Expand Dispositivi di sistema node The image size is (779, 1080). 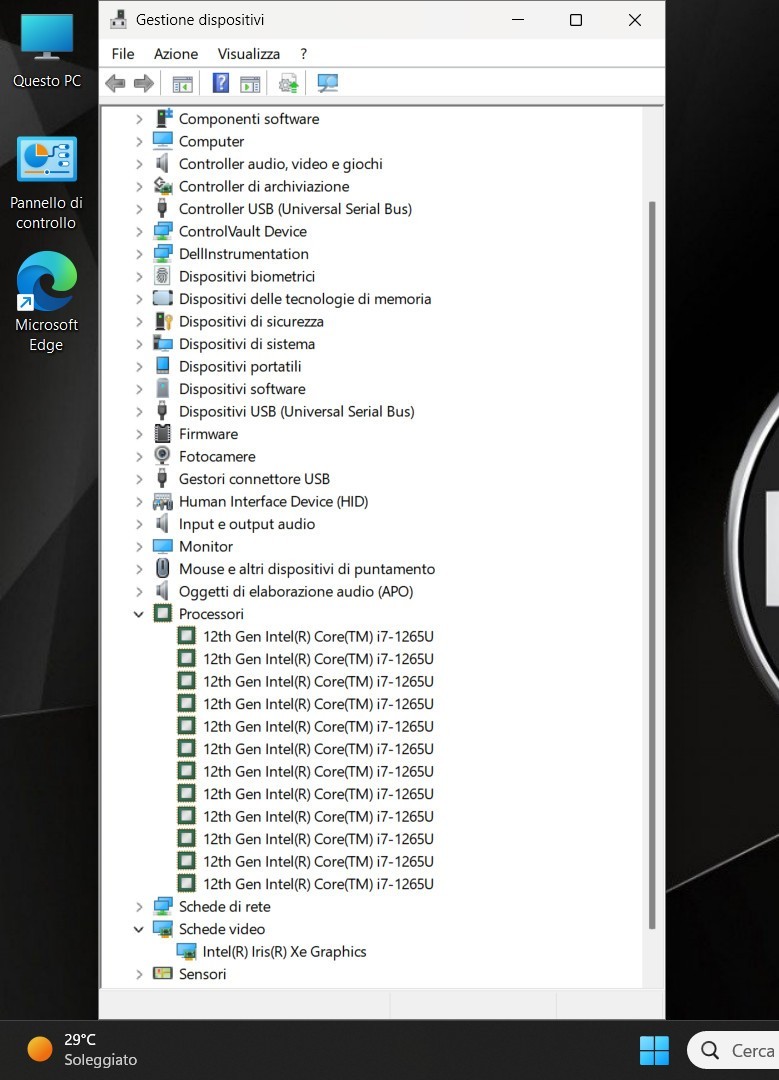click(x=139, y=344)
